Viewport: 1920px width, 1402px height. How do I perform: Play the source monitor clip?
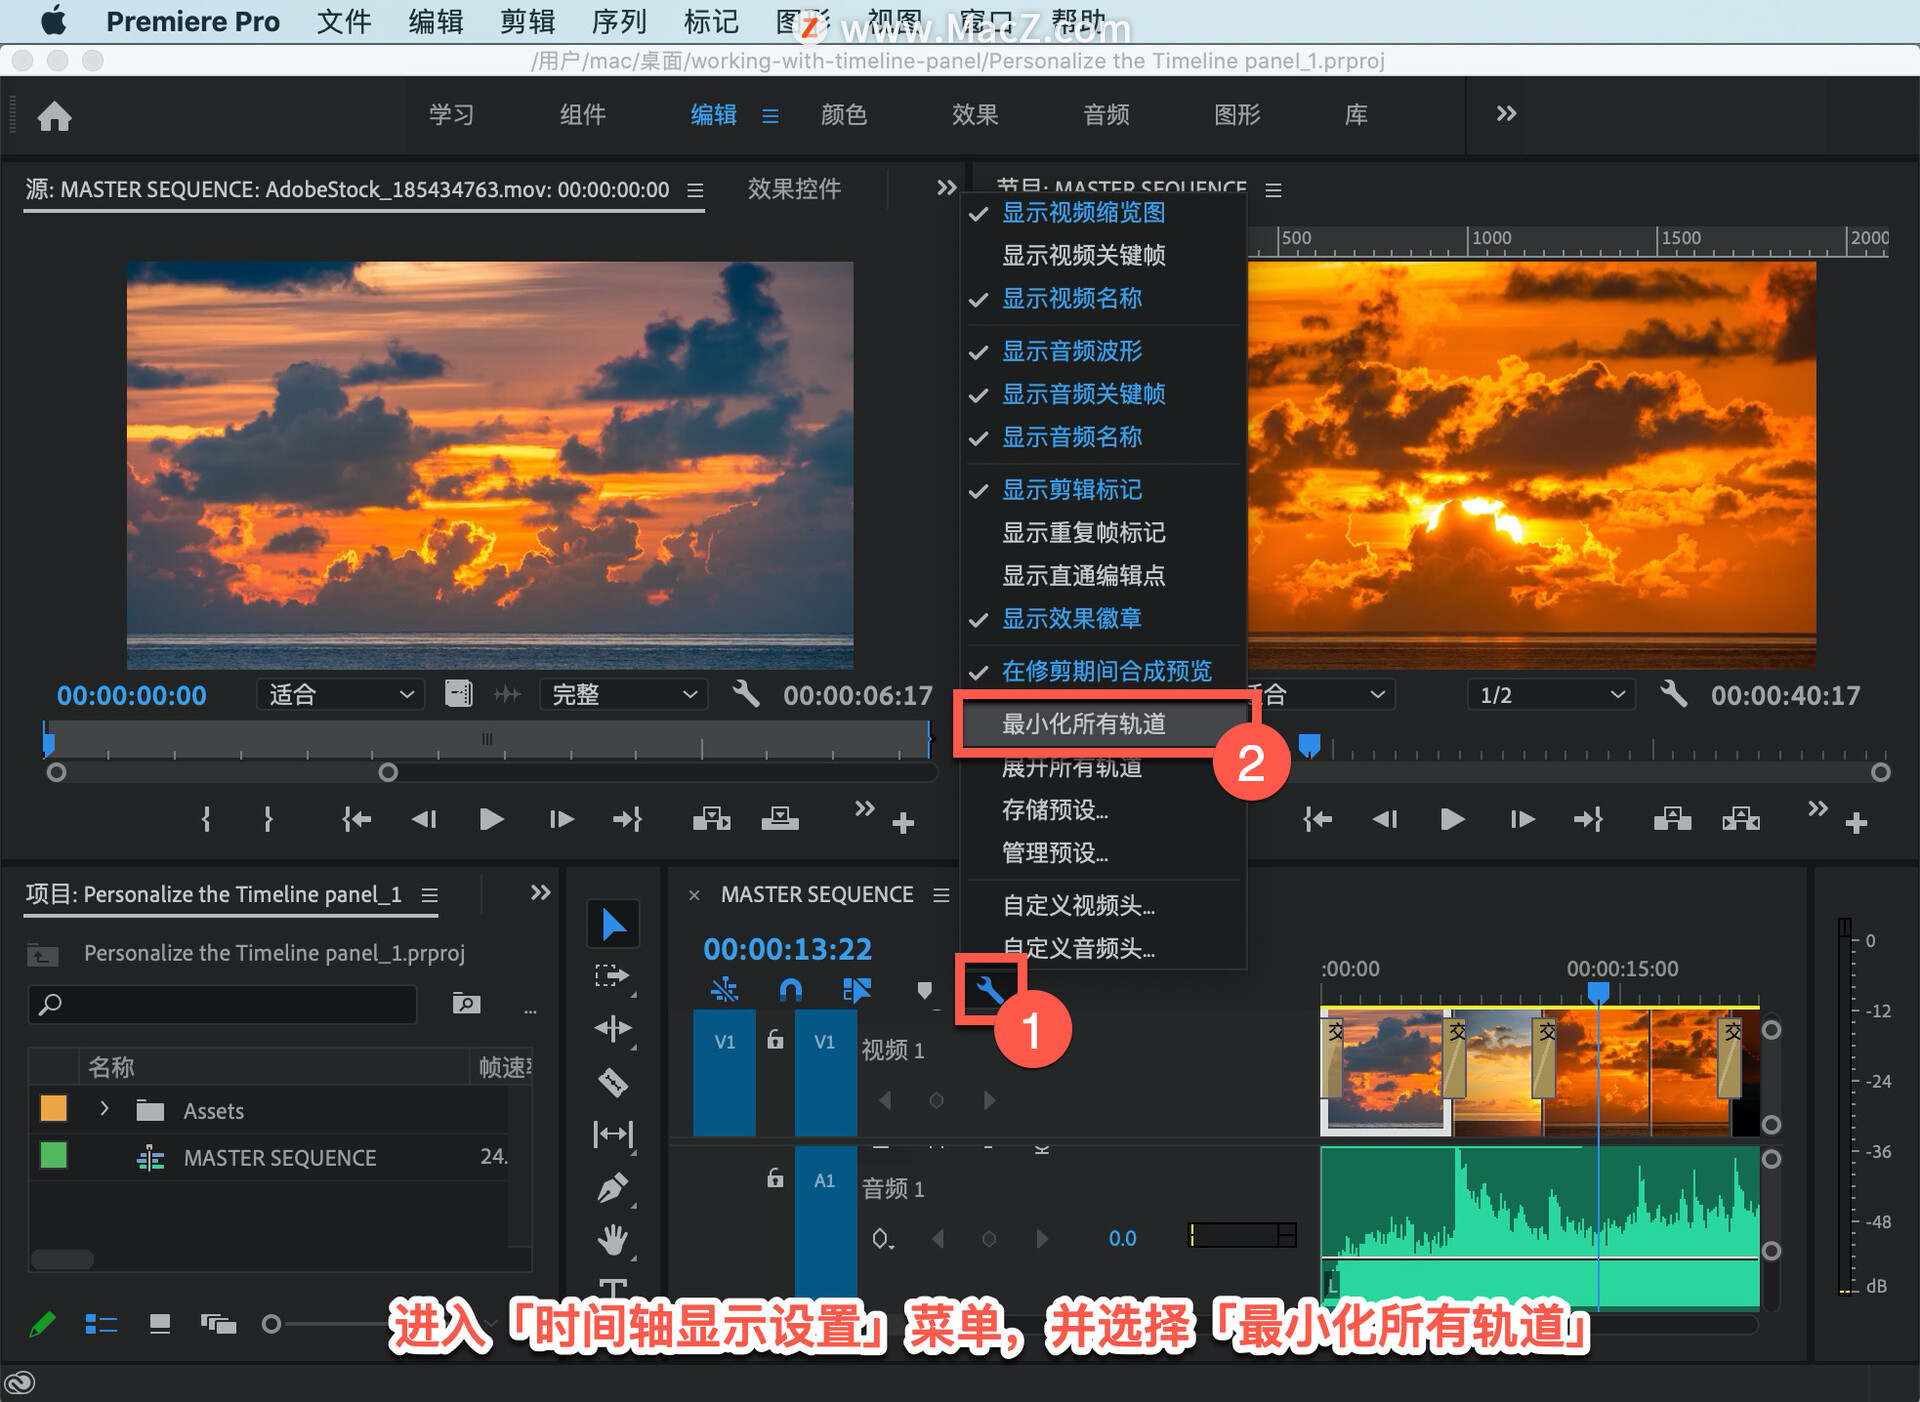pyautogui.click(x=491, y=820)
